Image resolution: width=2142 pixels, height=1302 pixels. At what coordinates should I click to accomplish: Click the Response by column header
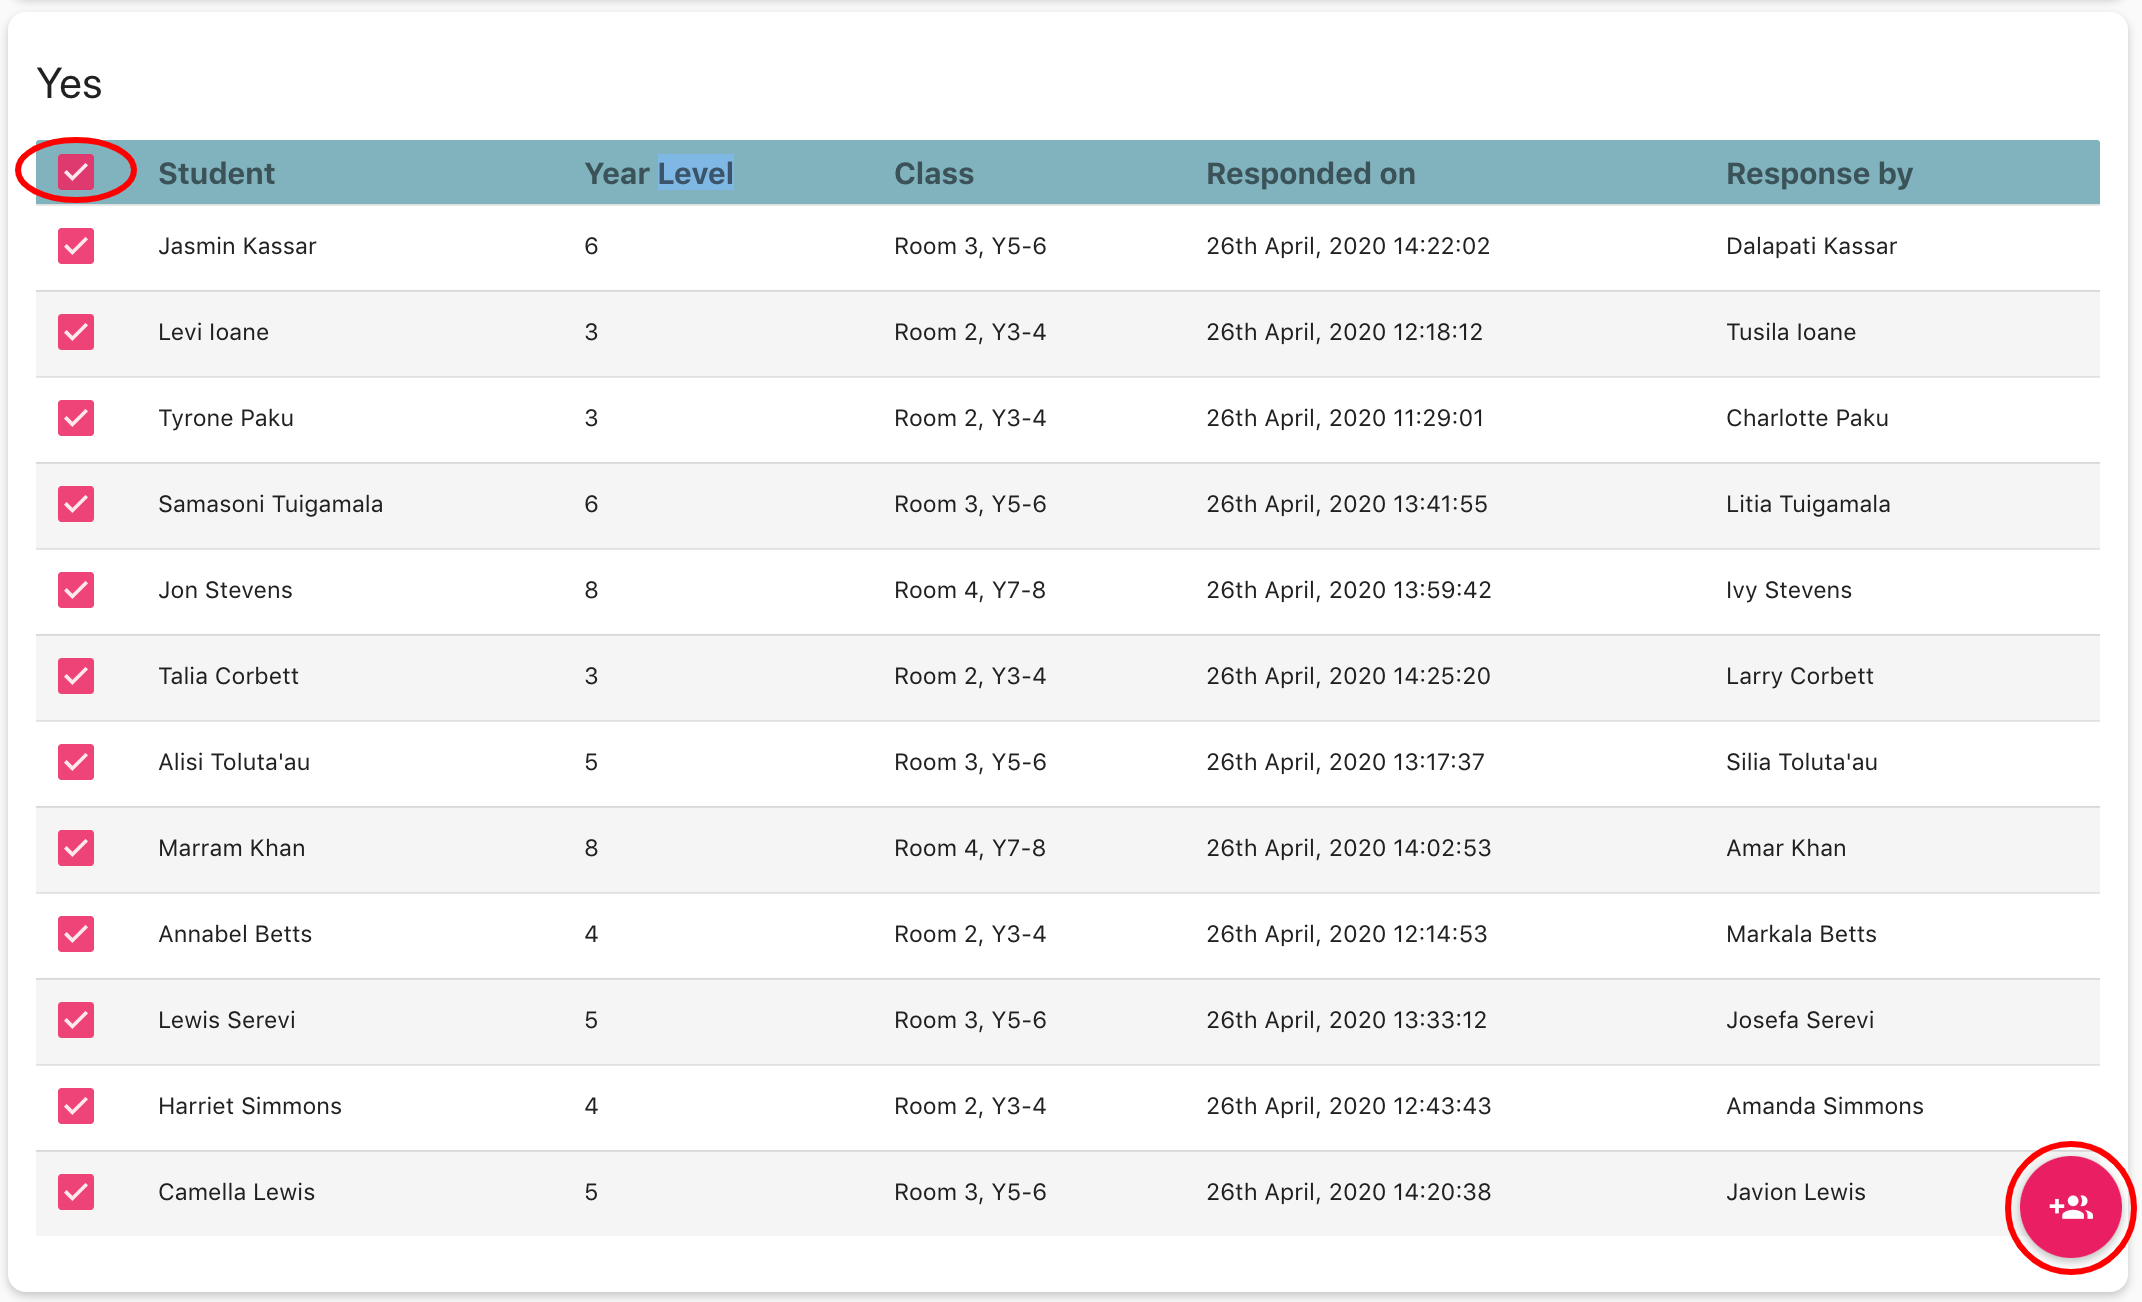tap(1818, 173)
